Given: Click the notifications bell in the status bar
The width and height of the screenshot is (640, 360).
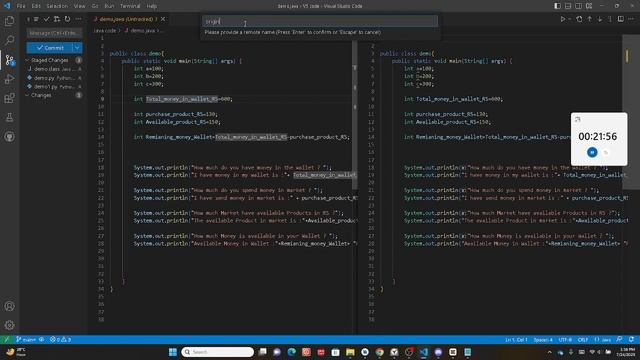Looking at the screenshot, I should (x=631, y=340).
